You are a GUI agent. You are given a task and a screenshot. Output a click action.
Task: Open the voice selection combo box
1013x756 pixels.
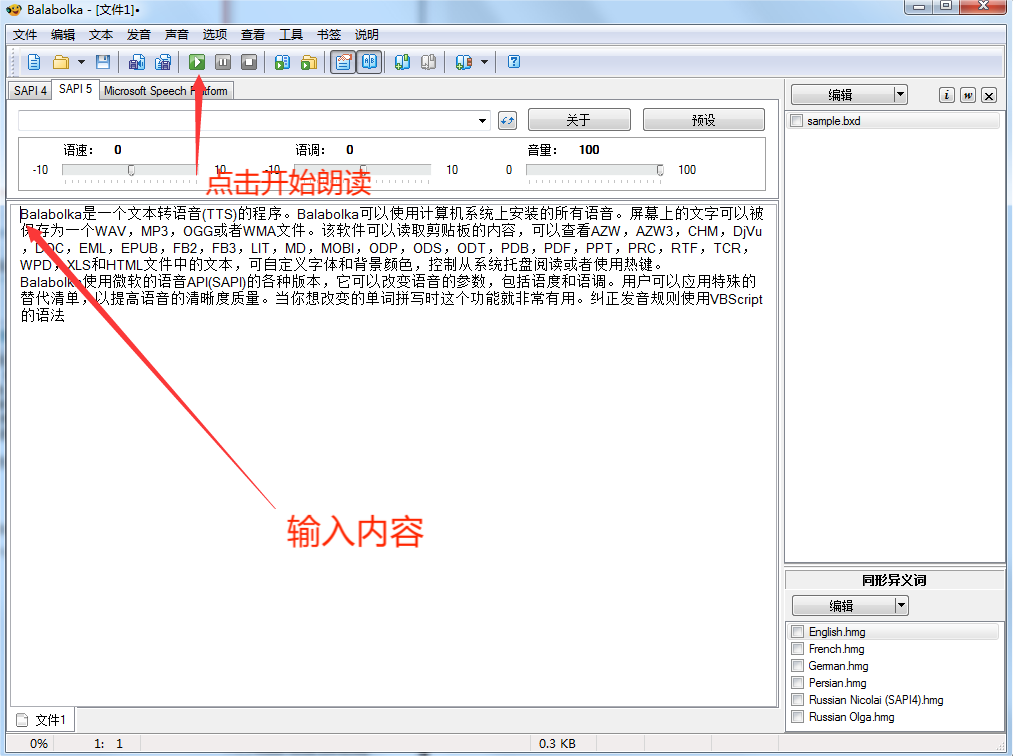pyautogui.click(x=483, y=120)
